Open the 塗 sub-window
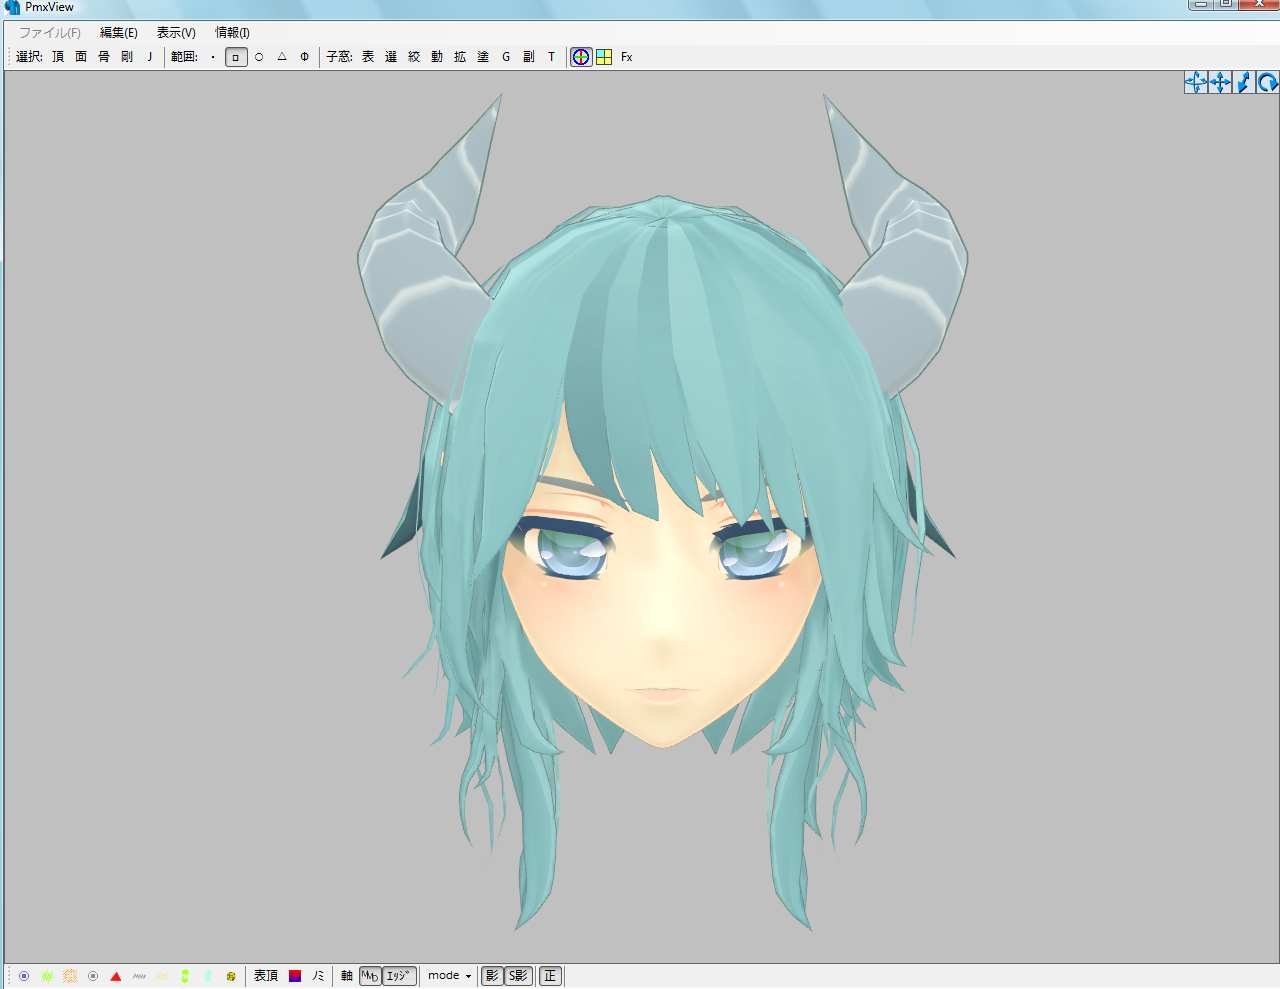The image size is (1280, 989). pos(483,57)
